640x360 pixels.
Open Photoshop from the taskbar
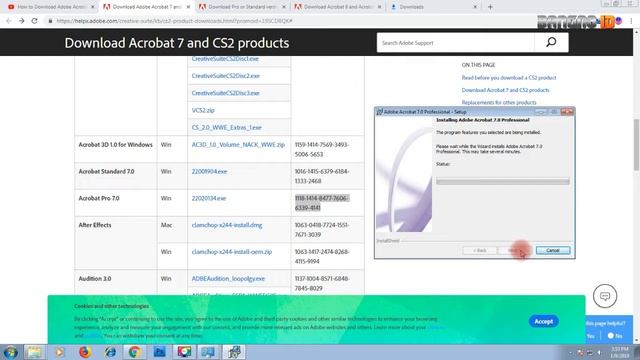(x=160, y=352)
